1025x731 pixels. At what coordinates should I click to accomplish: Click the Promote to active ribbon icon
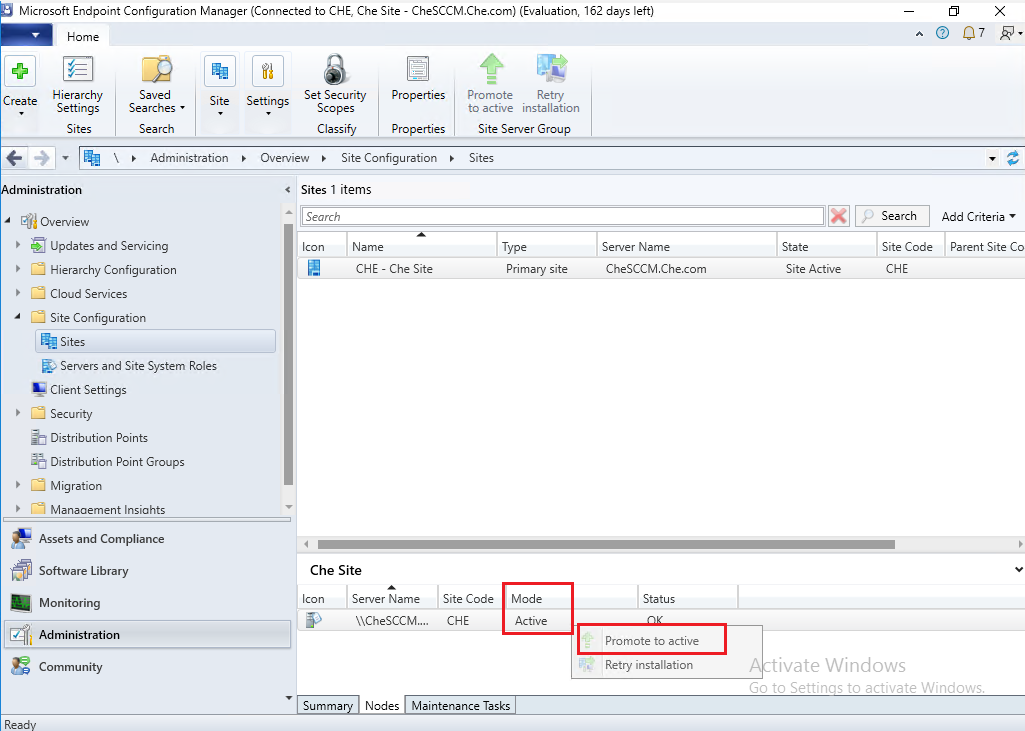(491, 69)
